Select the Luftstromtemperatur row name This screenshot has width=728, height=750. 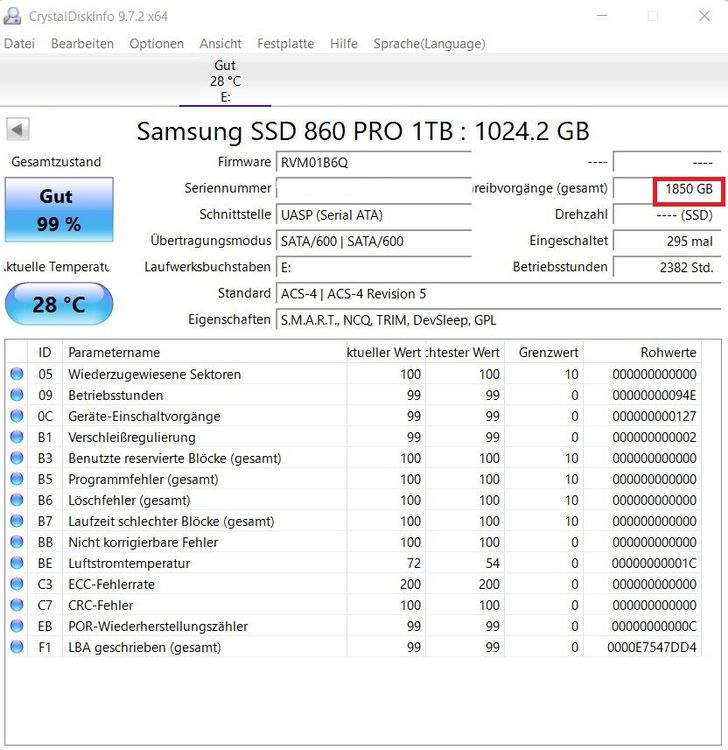pos(129,563)
